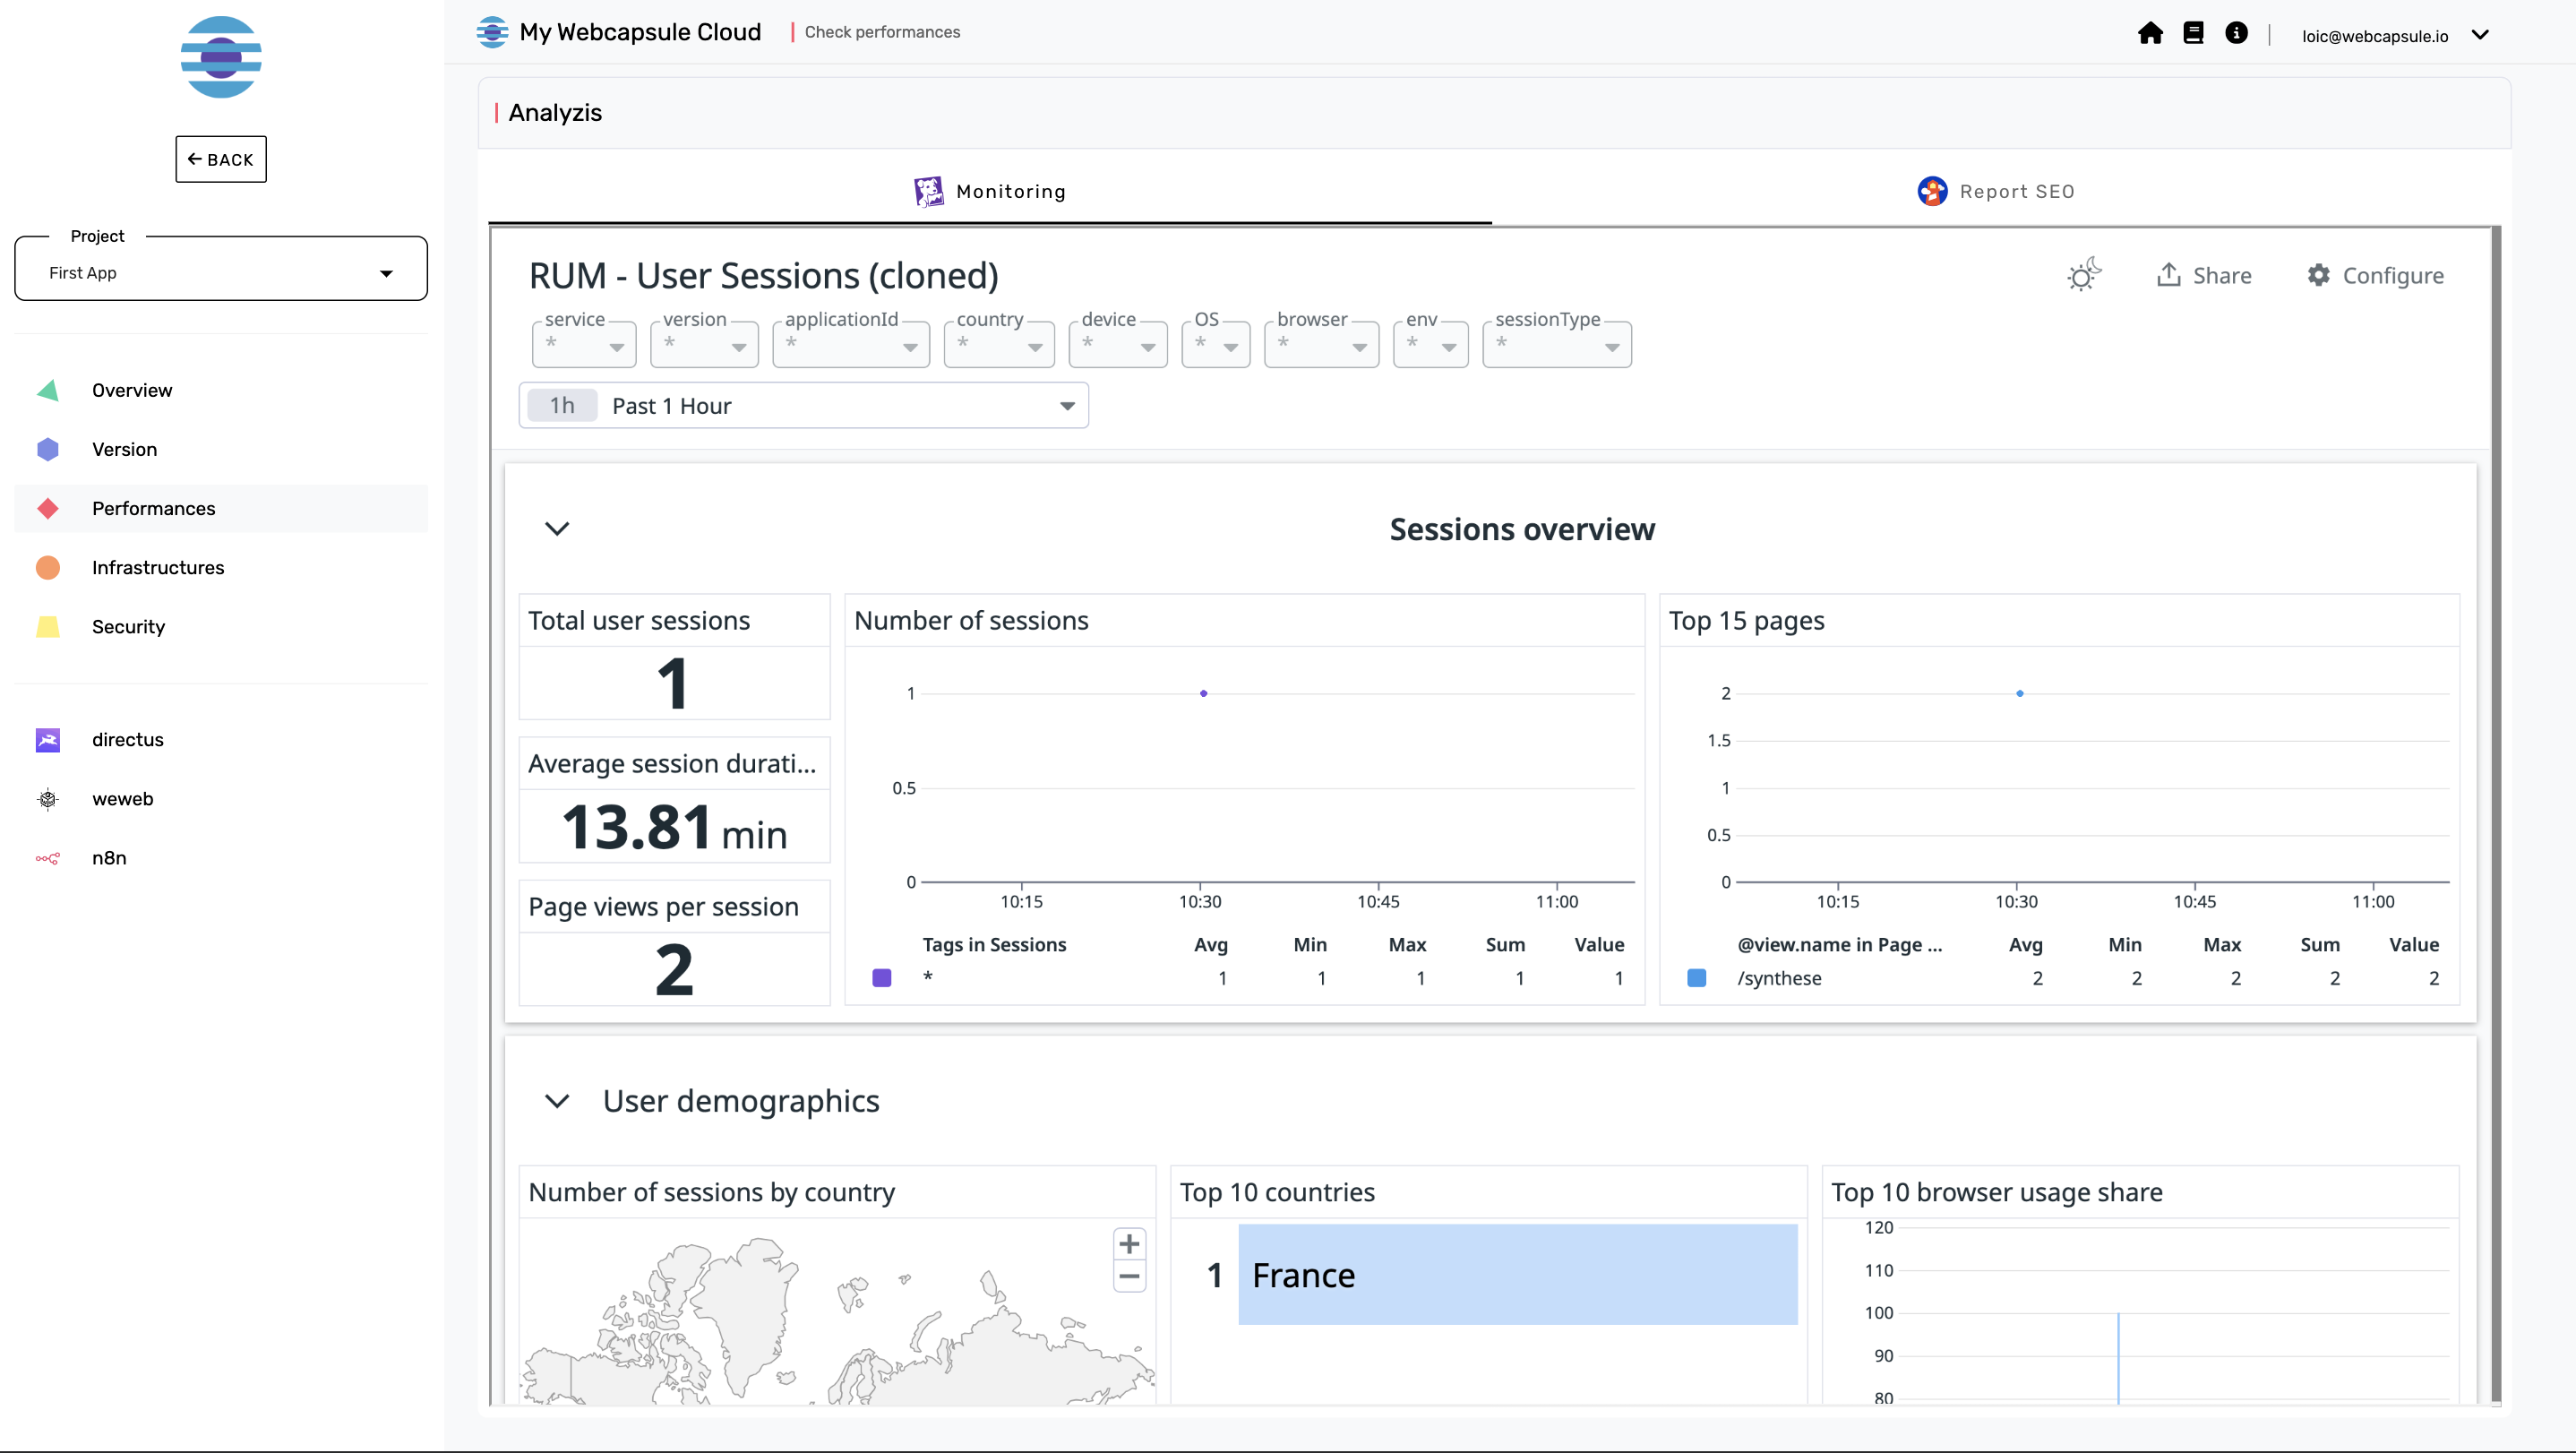The image size is (2576, 1453).
Task: Open Version in the sidebar
Action: click(x=221, y=449)
